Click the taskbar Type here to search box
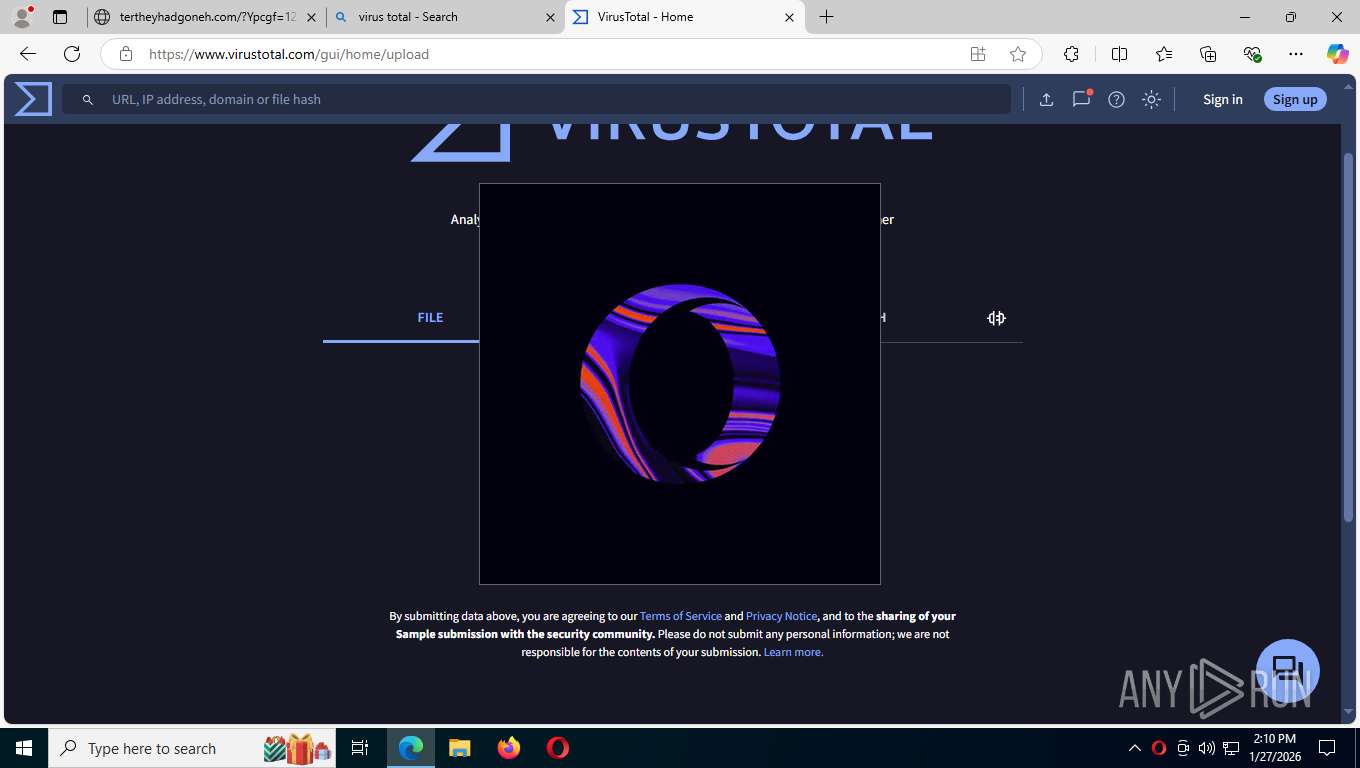Viewport: 1360px width, 768px height. (x=193, y=748)
